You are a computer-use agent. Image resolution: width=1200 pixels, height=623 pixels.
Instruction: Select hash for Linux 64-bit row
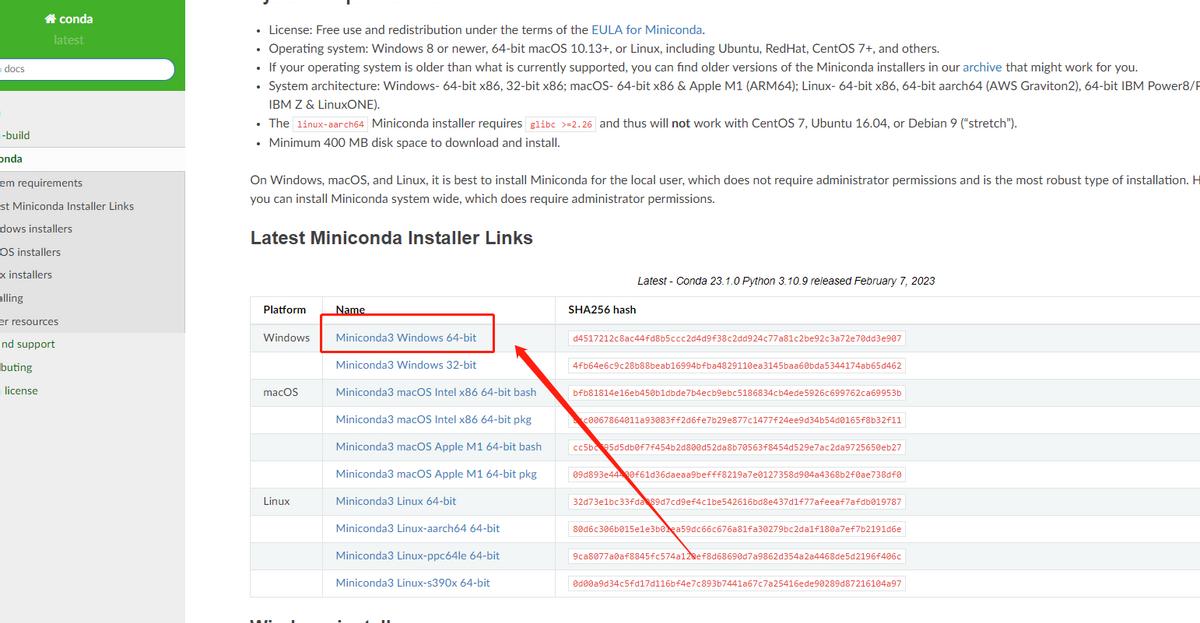click(737, 502)
